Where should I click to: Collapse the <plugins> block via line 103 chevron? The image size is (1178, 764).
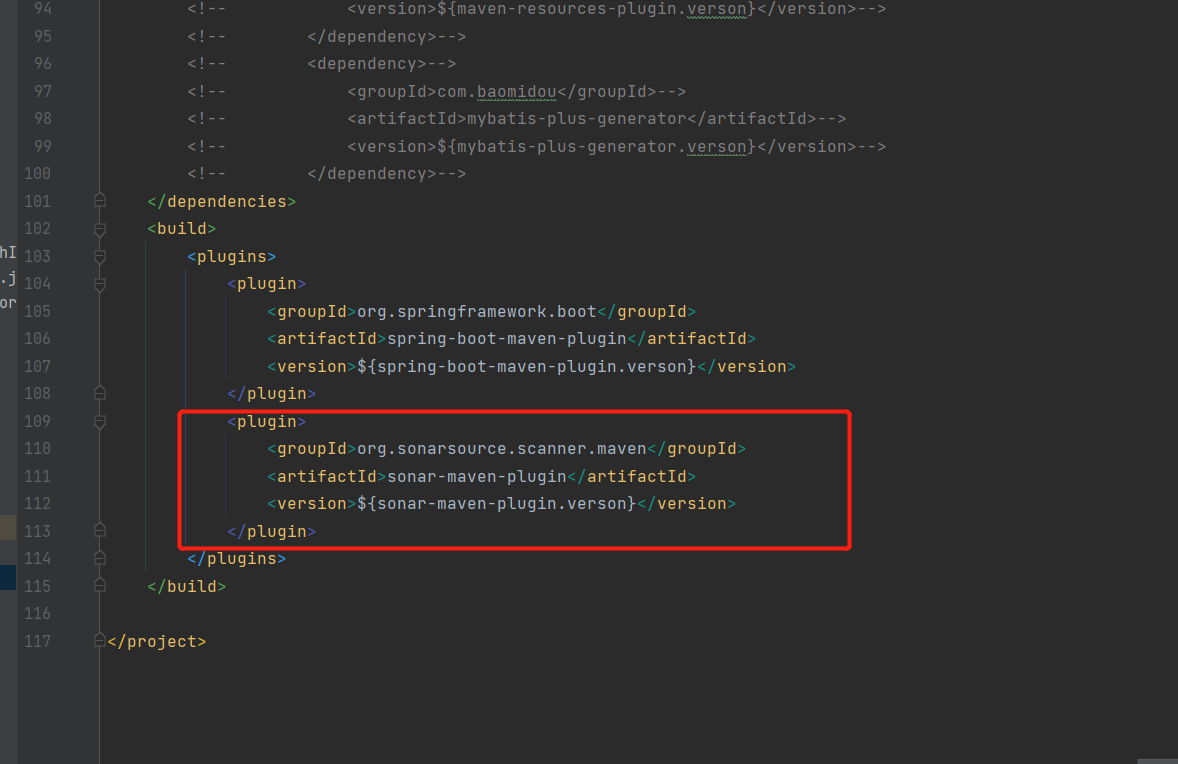99,256
